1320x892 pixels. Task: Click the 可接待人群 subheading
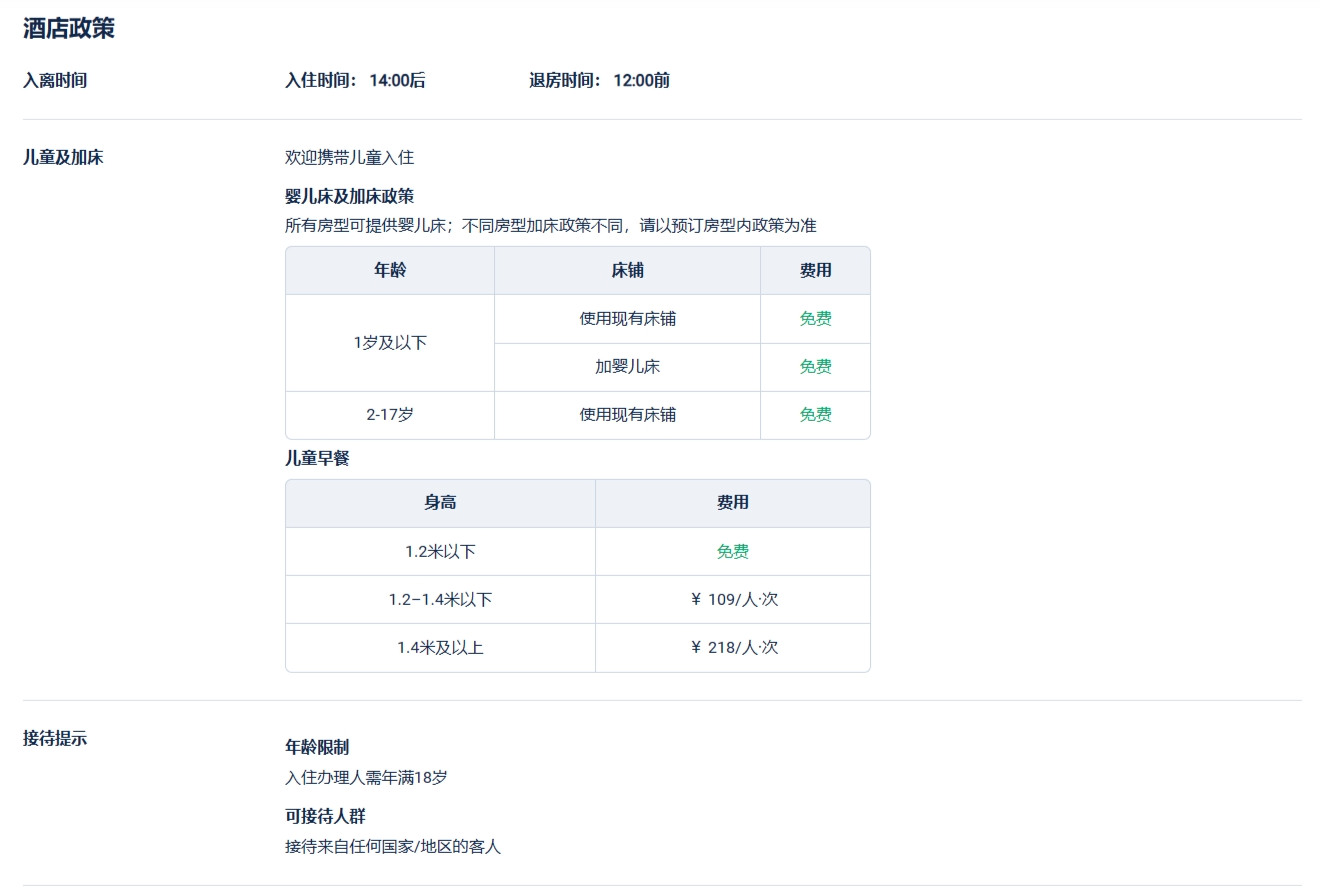[x=325, y=816]
